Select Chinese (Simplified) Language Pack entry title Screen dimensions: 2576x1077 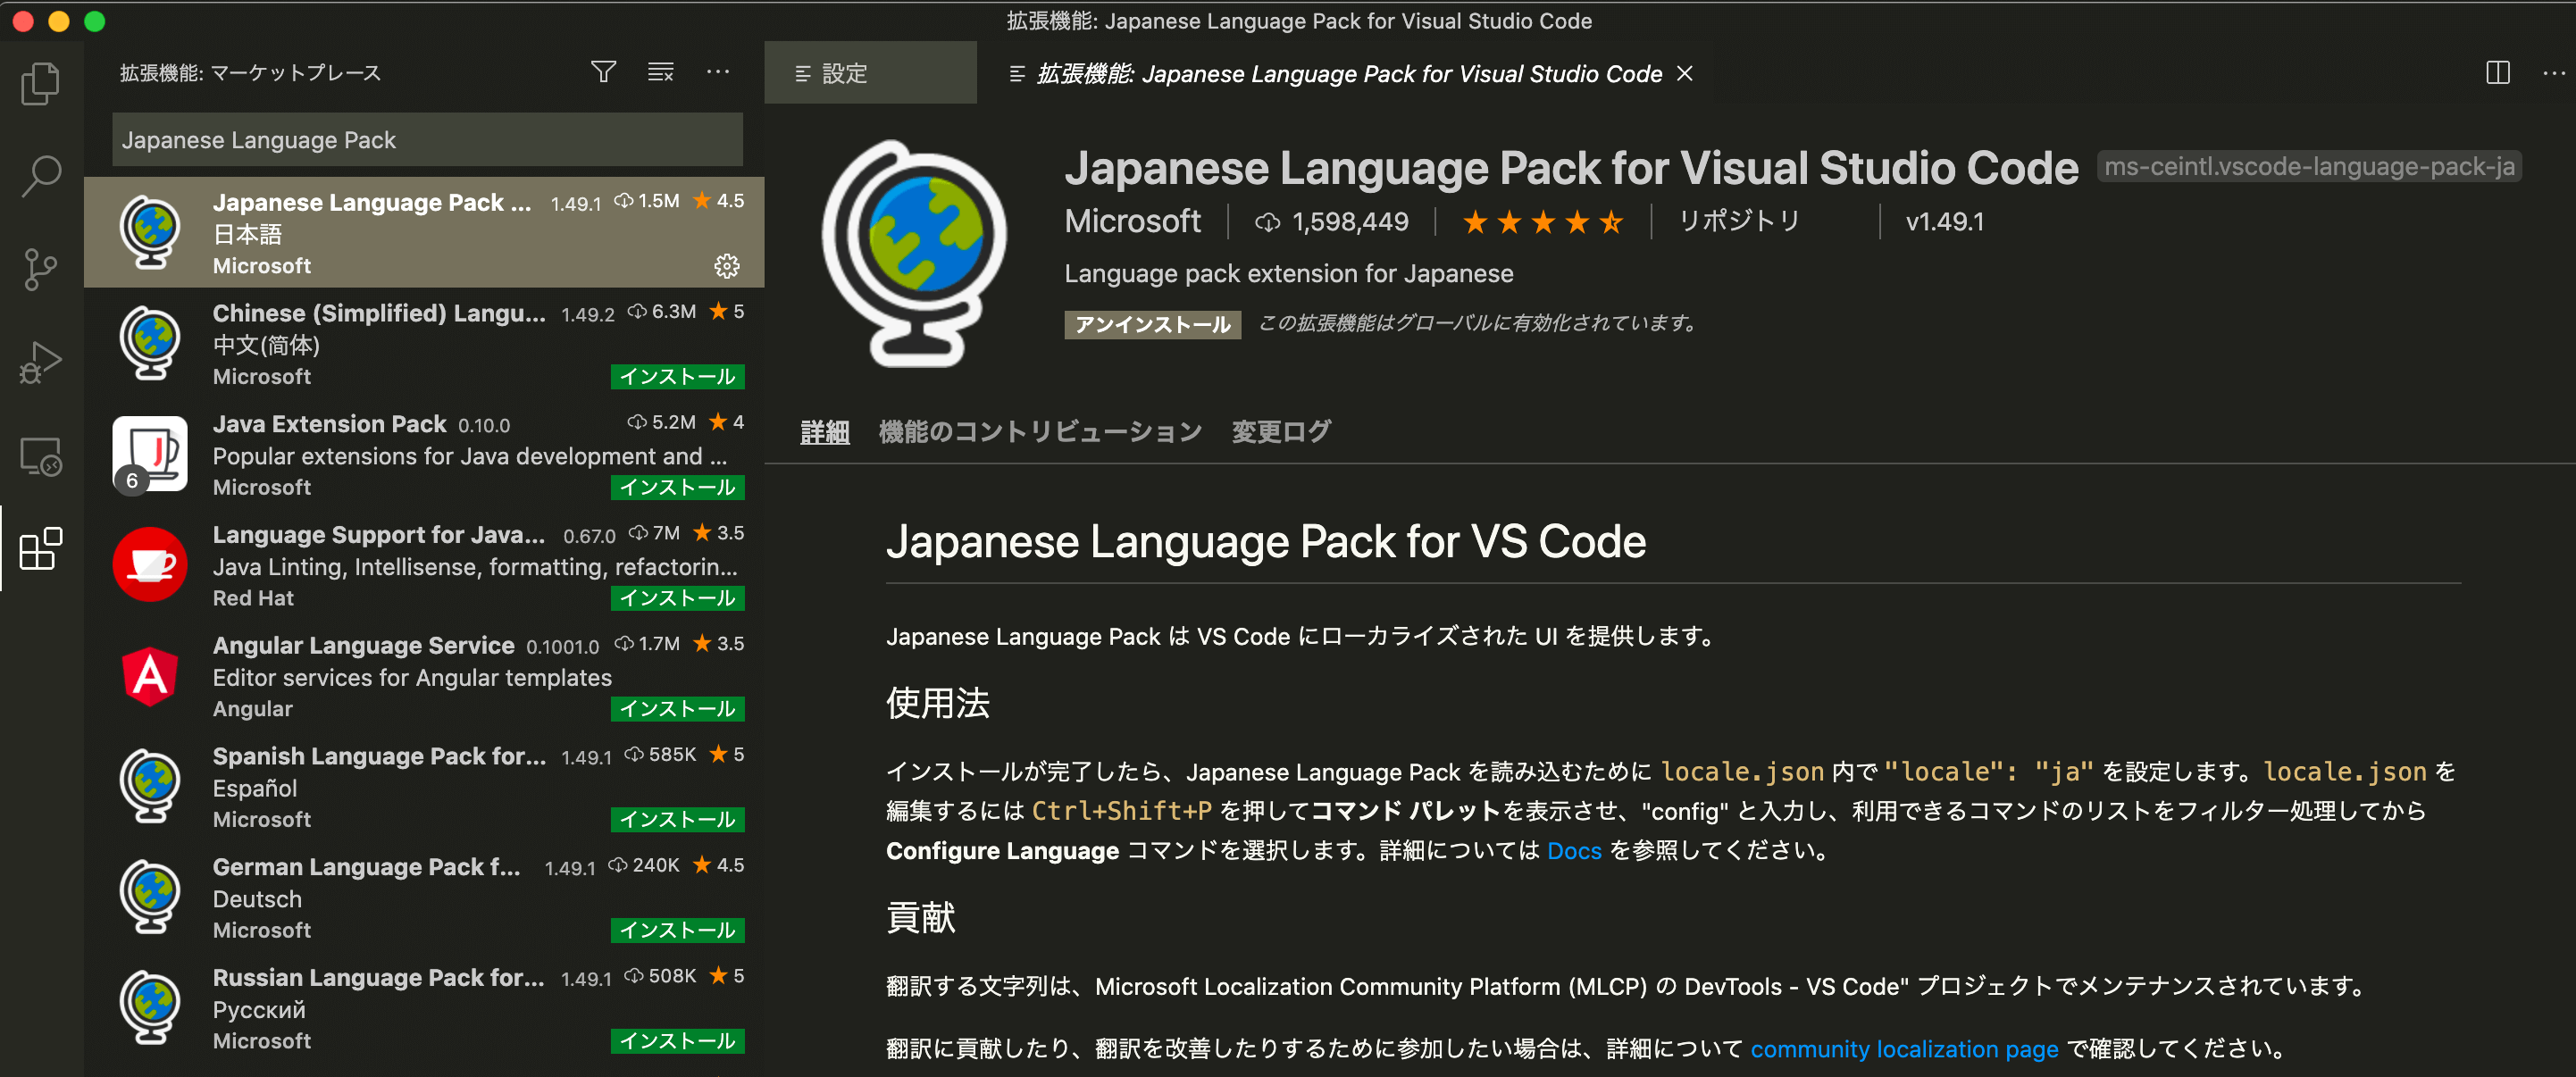click(379, 313)
